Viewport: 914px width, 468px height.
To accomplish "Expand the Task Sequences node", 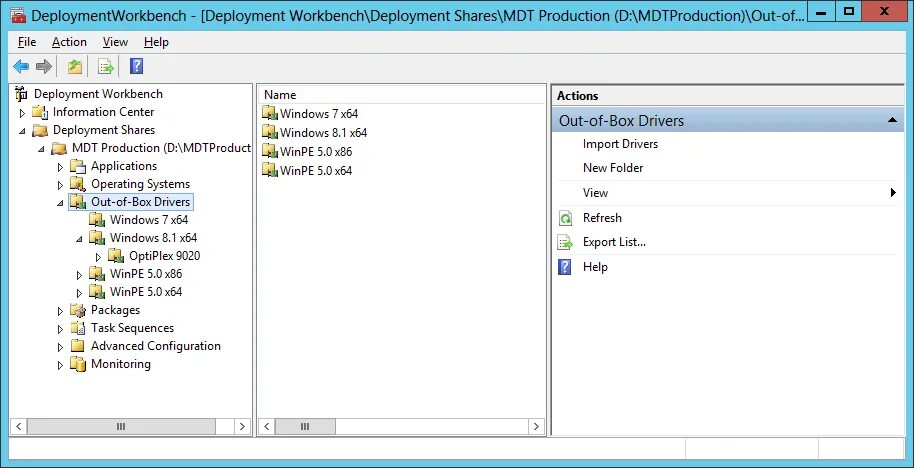I will click(x=60, y=329).
